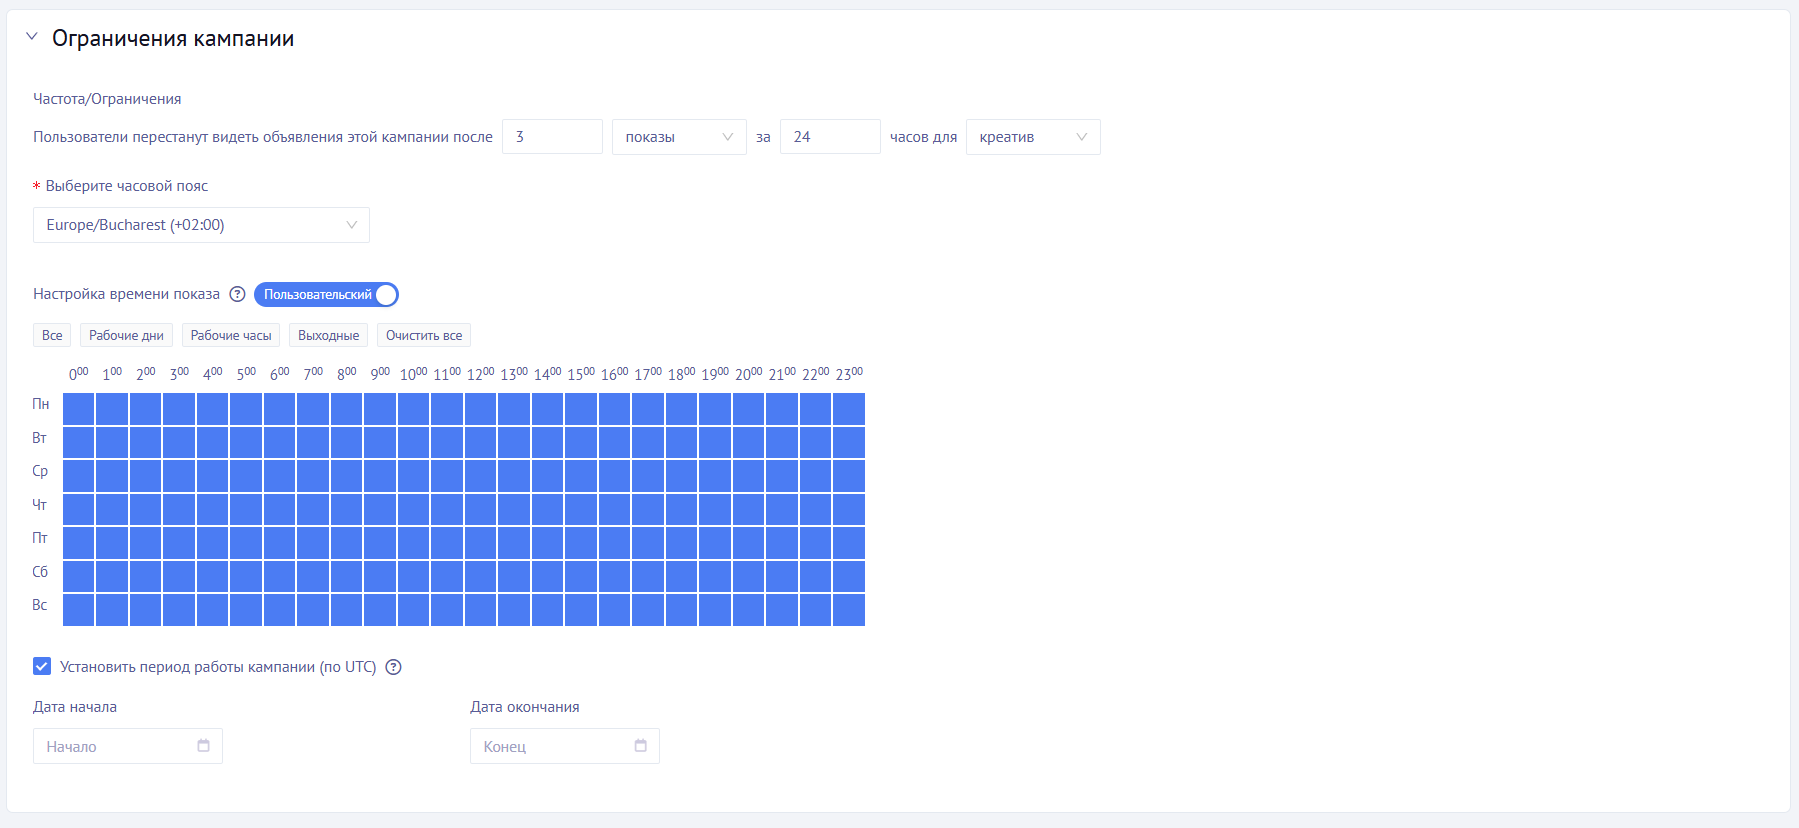Toggle the Пользовательский schedule switch
Image resolution: width=1799 pixels, height=828 pixels.
pyautogui.click(x=326, y=294)
